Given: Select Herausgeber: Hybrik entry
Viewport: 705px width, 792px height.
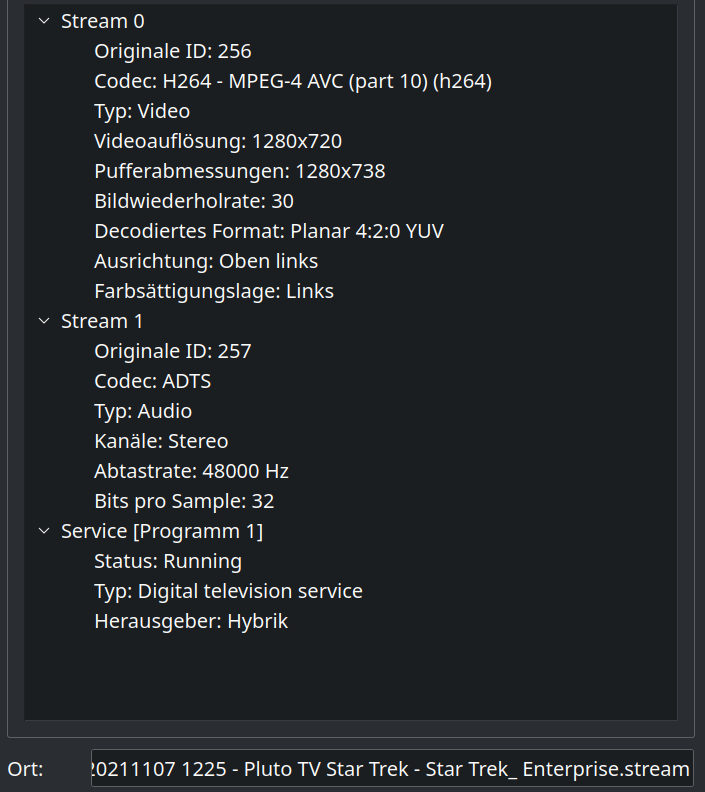Looking at the screenshot, I should (191, 621).
